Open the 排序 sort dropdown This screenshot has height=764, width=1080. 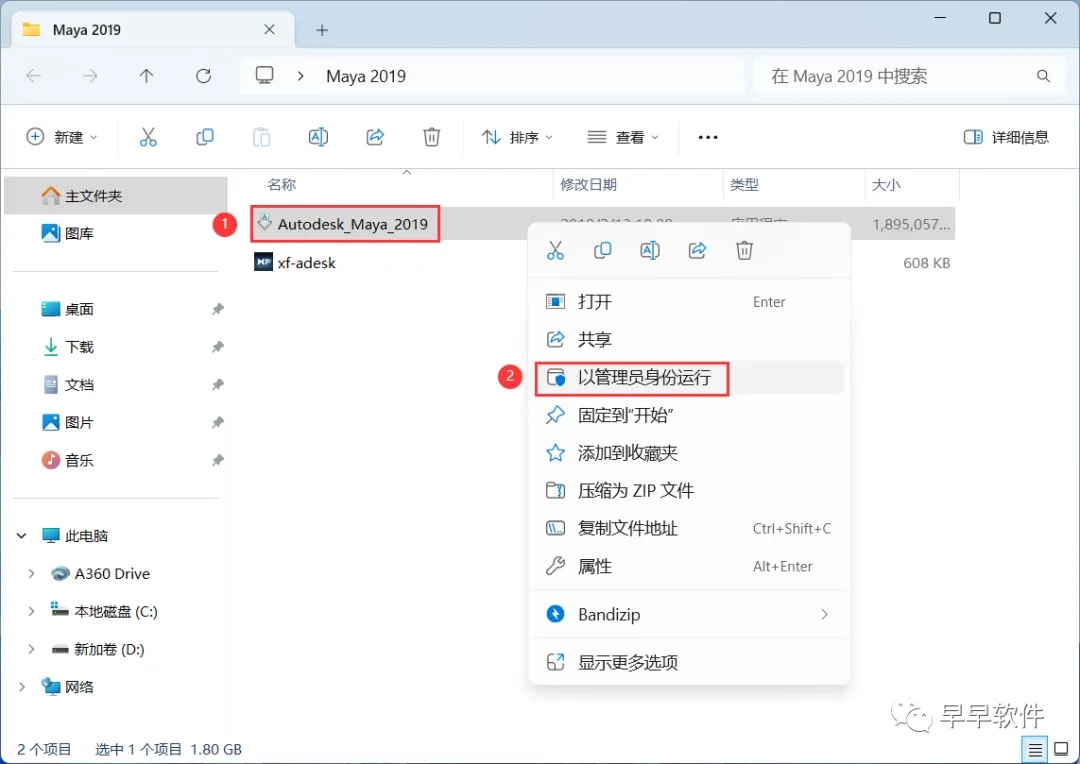[517, 137]
